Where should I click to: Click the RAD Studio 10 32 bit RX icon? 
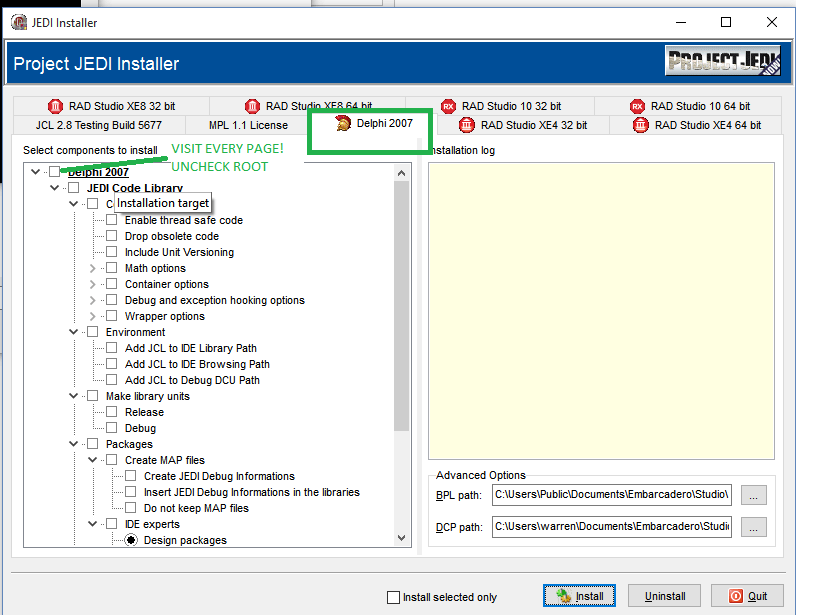click(x=449, y=106)
